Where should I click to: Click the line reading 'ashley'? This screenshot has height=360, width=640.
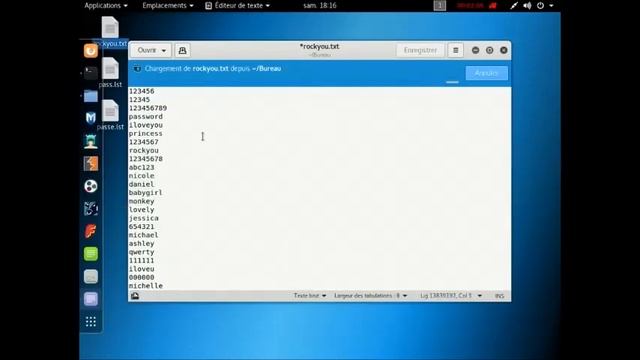click(x=142, y=243)
